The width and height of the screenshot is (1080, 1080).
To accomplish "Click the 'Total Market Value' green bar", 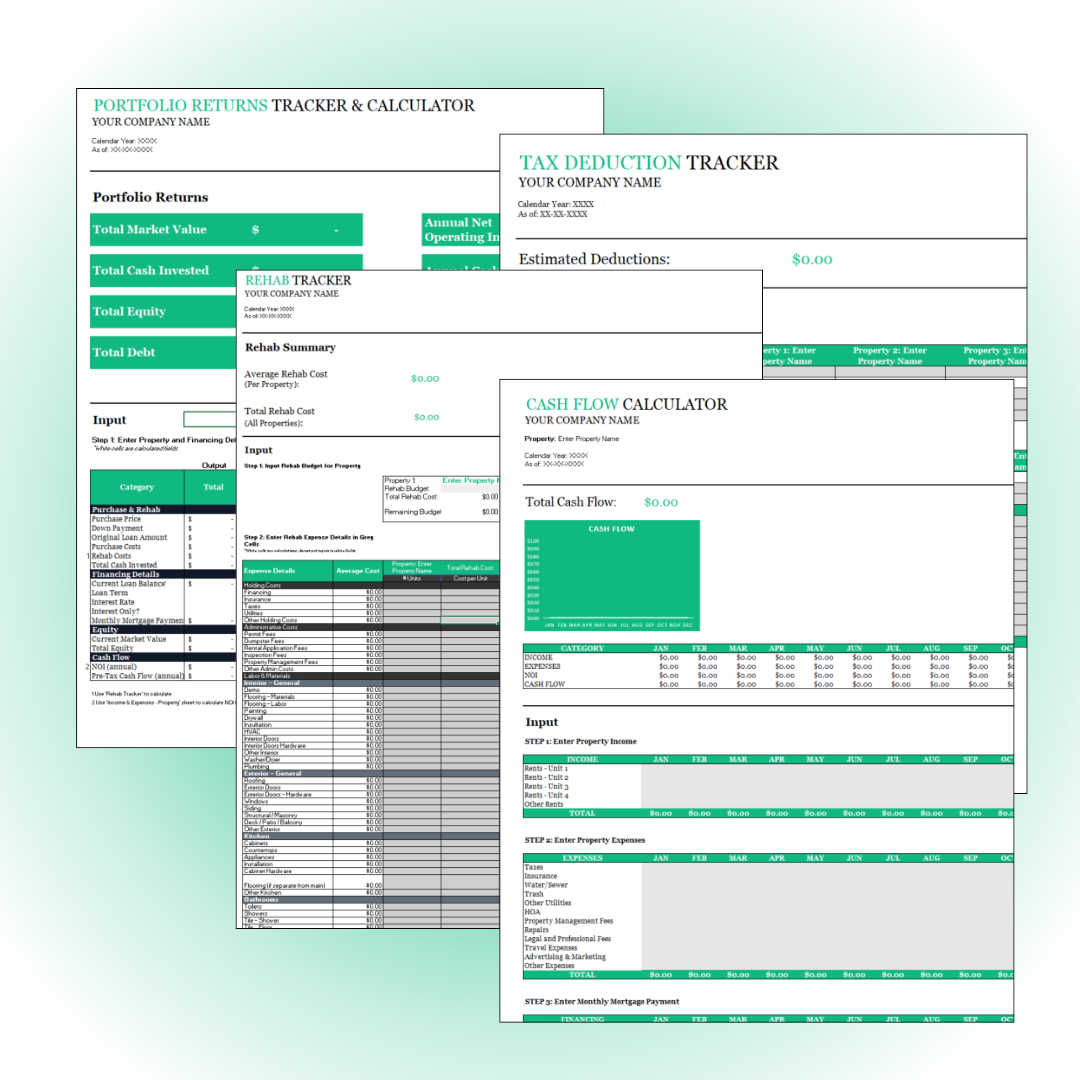I will coord(226,229).
